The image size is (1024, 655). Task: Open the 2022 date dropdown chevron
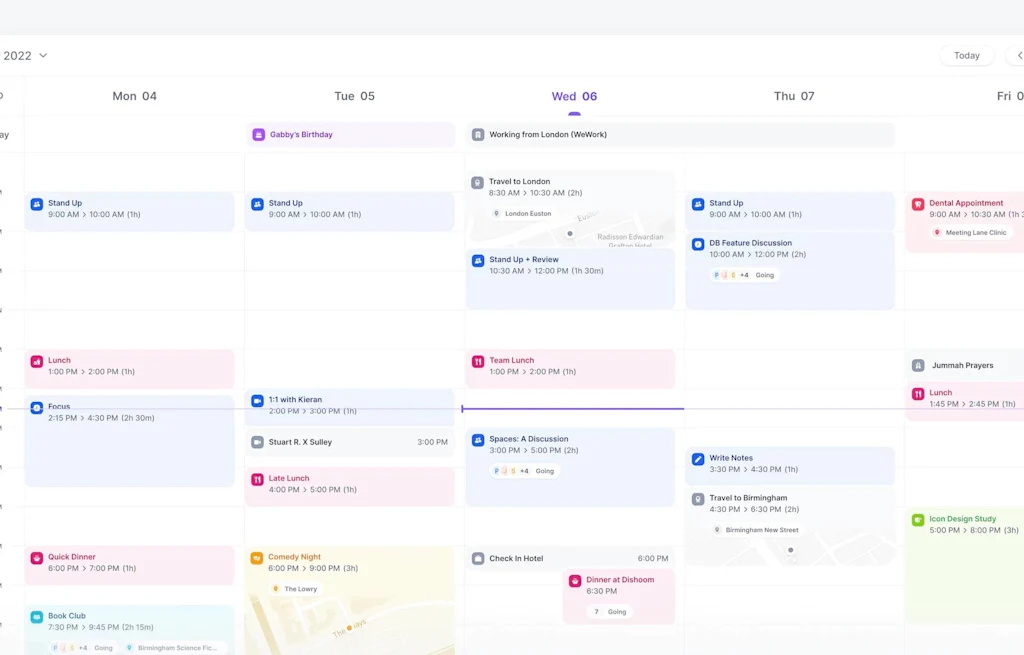[43, 56]
